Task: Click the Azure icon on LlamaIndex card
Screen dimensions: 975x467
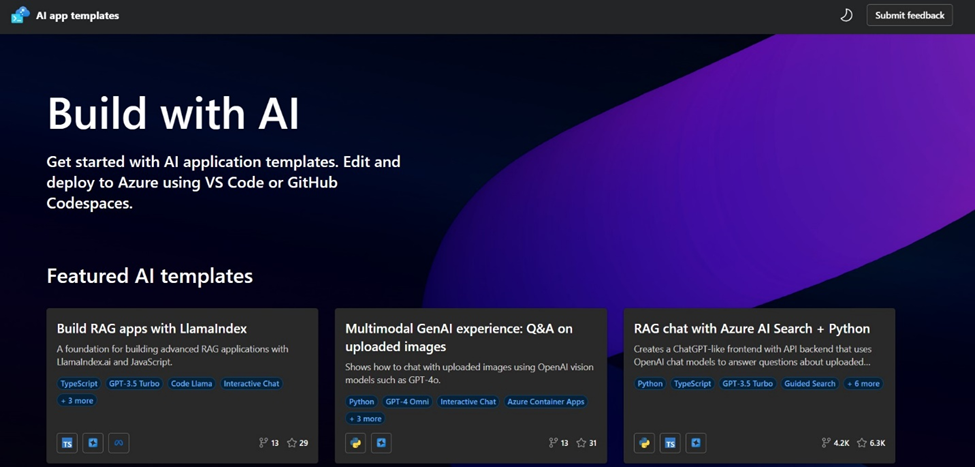Action: pyautogui.click(x=93, y=443)
